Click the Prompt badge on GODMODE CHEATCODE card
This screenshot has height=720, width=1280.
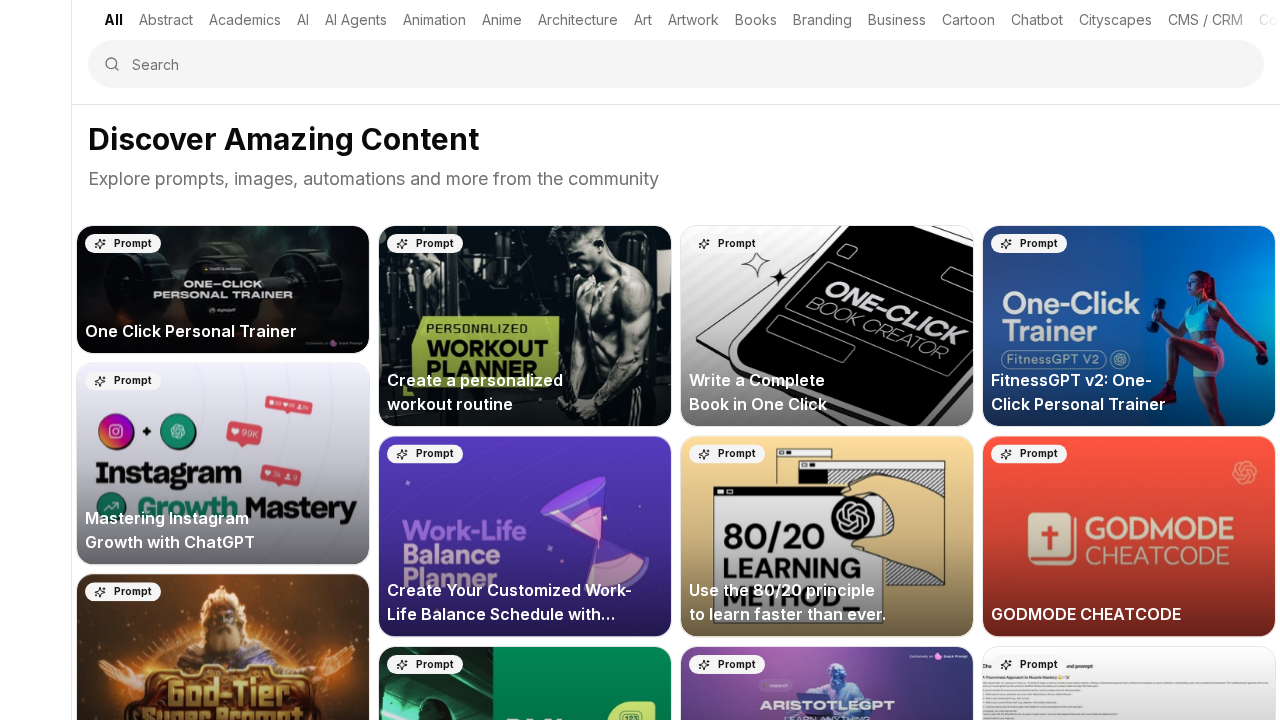point(1029,454)
